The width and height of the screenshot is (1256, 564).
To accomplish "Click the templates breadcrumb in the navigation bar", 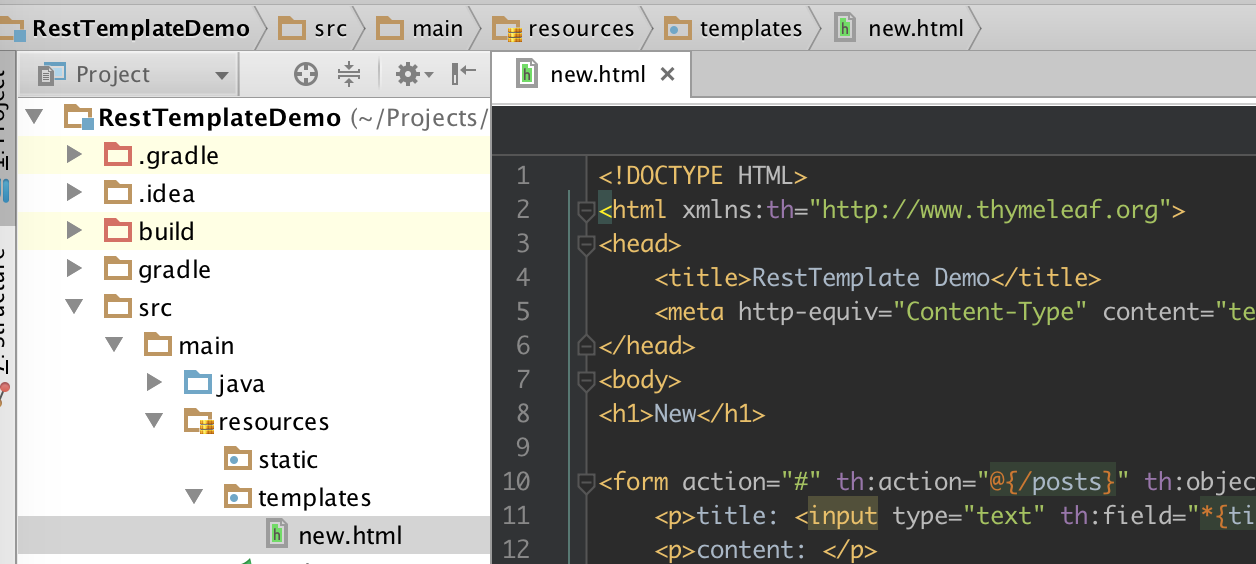I will (x=735, y=29).
